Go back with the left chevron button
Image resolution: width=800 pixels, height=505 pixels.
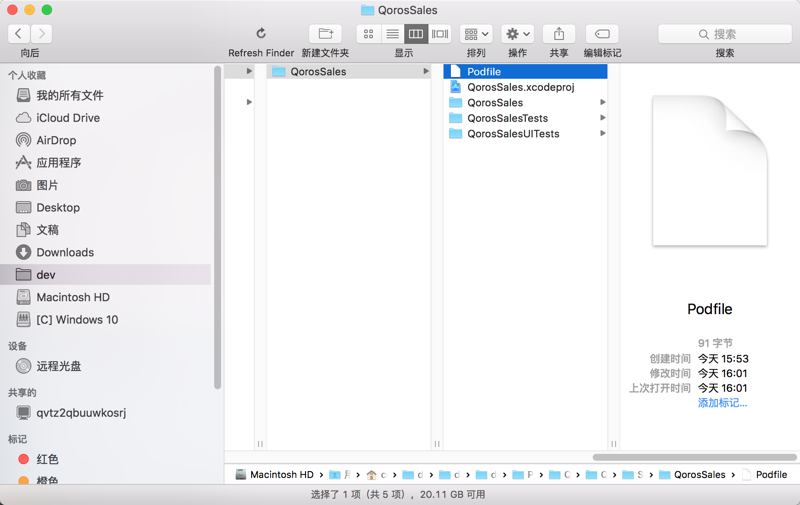(x=19, y=34)
